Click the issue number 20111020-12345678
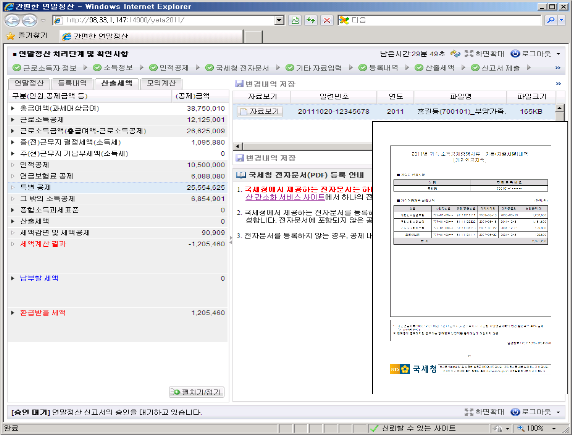 pos(333,112)
